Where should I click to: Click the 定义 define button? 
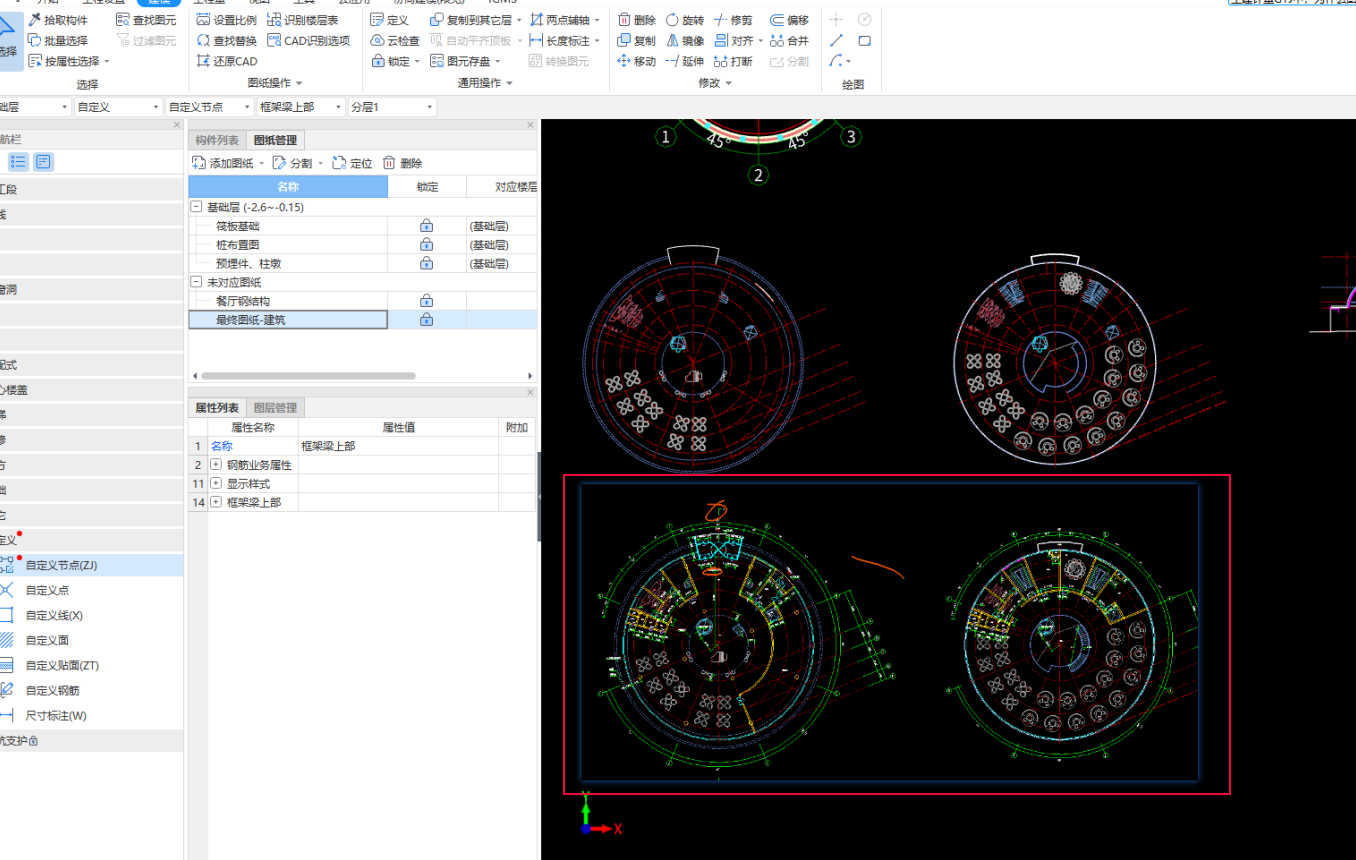tap(390, 20)
